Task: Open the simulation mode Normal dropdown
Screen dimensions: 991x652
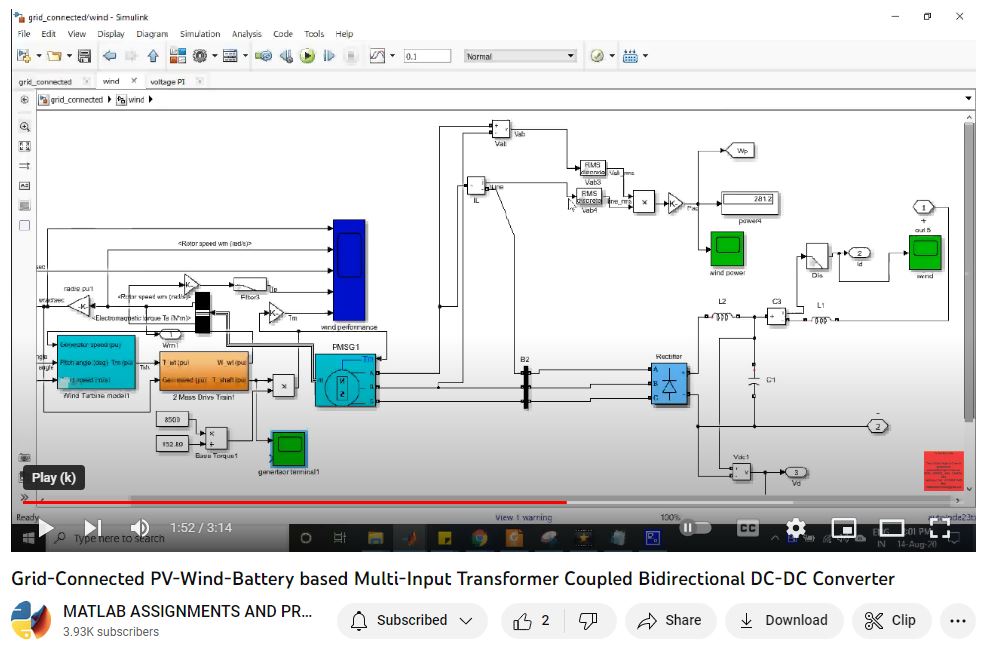Action: point(521,56)
